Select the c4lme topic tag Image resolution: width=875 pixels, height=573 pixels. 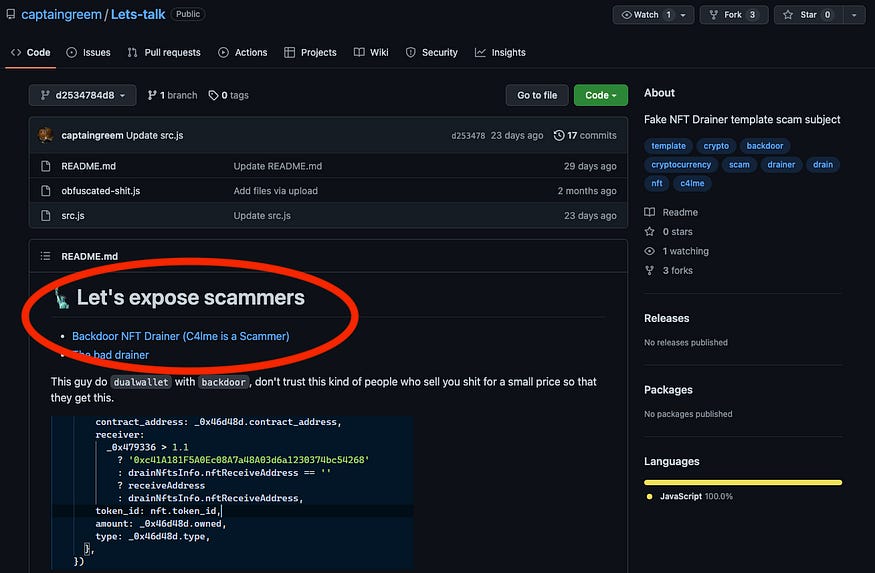click(692, 184)
